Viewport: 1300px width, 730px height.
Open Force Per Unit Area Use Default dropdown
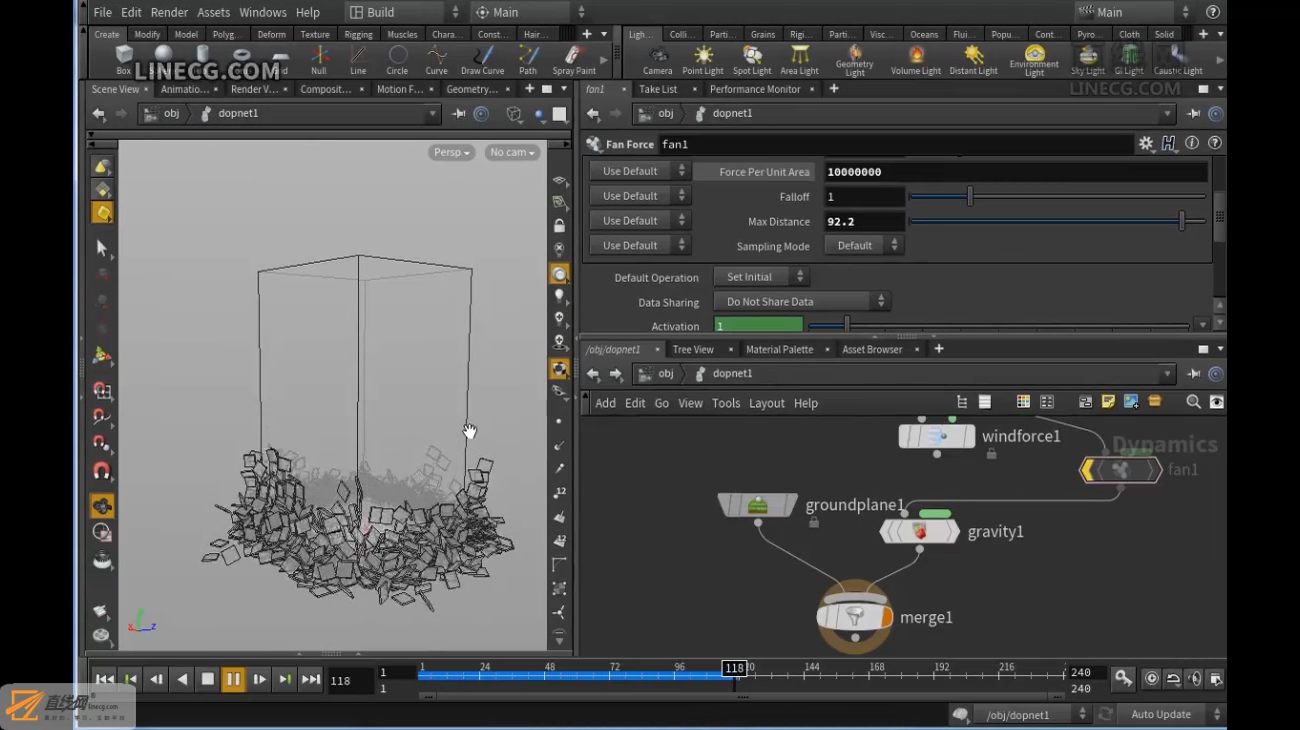coord(639,171)
